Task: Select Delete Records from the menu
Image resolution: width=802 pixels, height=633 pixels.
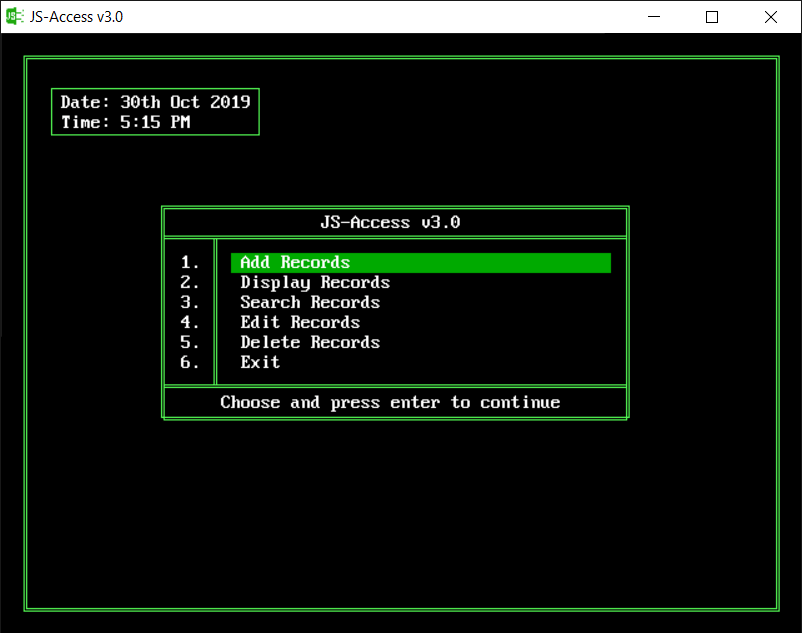Action: pyautogui.click(x=310, y=342)
